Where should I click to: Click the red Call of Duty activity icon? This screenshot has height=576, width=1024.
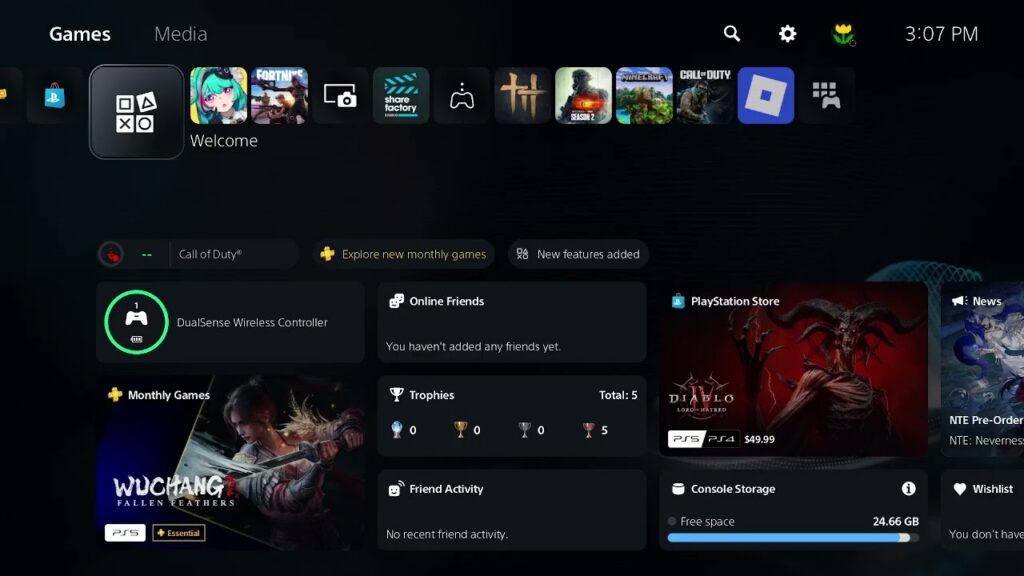pyautogui.click(x=112, y=254)
